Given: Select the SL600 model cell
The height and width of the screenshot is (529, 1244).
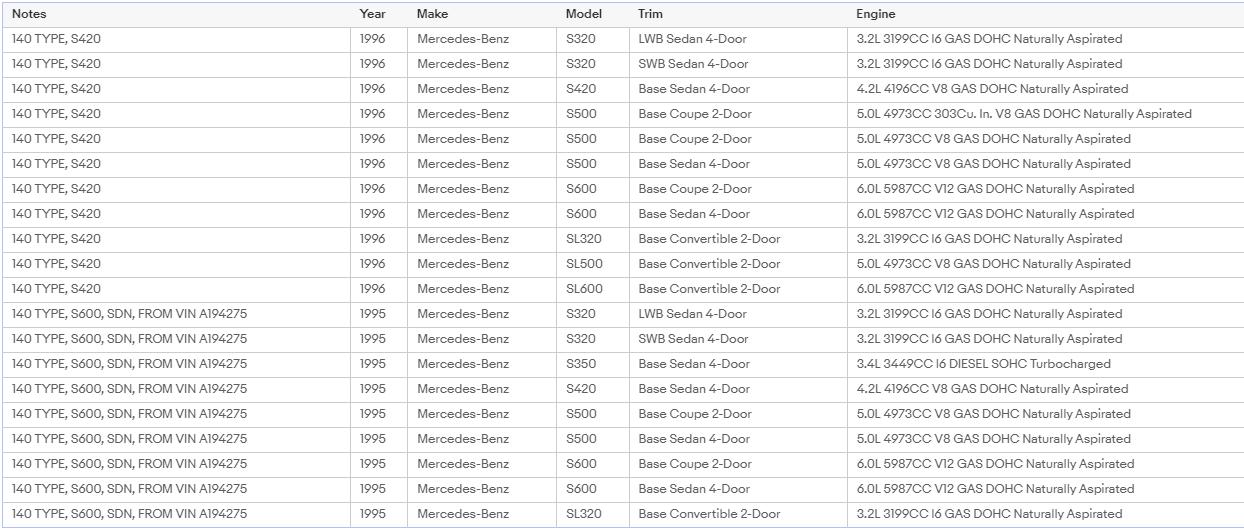Looking at the screenshot, I should [592, 289].
